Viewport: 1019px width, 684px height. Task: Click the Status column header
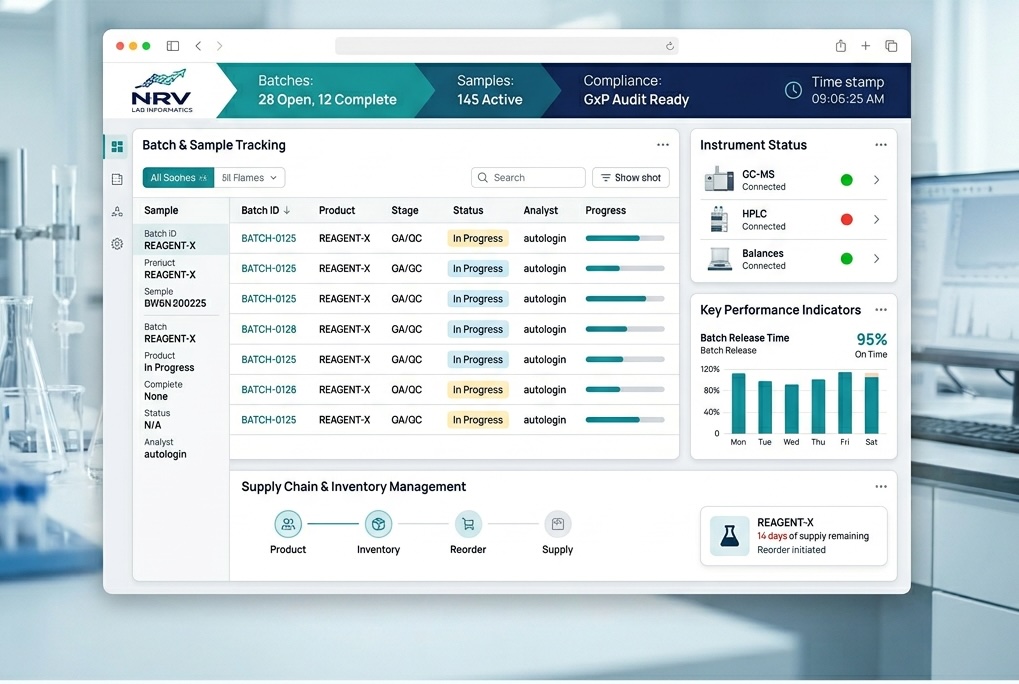click(x=468, y=210)
